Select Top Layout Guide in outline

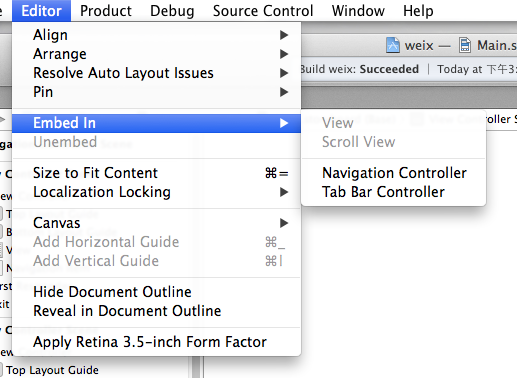(x=52, y=370)
